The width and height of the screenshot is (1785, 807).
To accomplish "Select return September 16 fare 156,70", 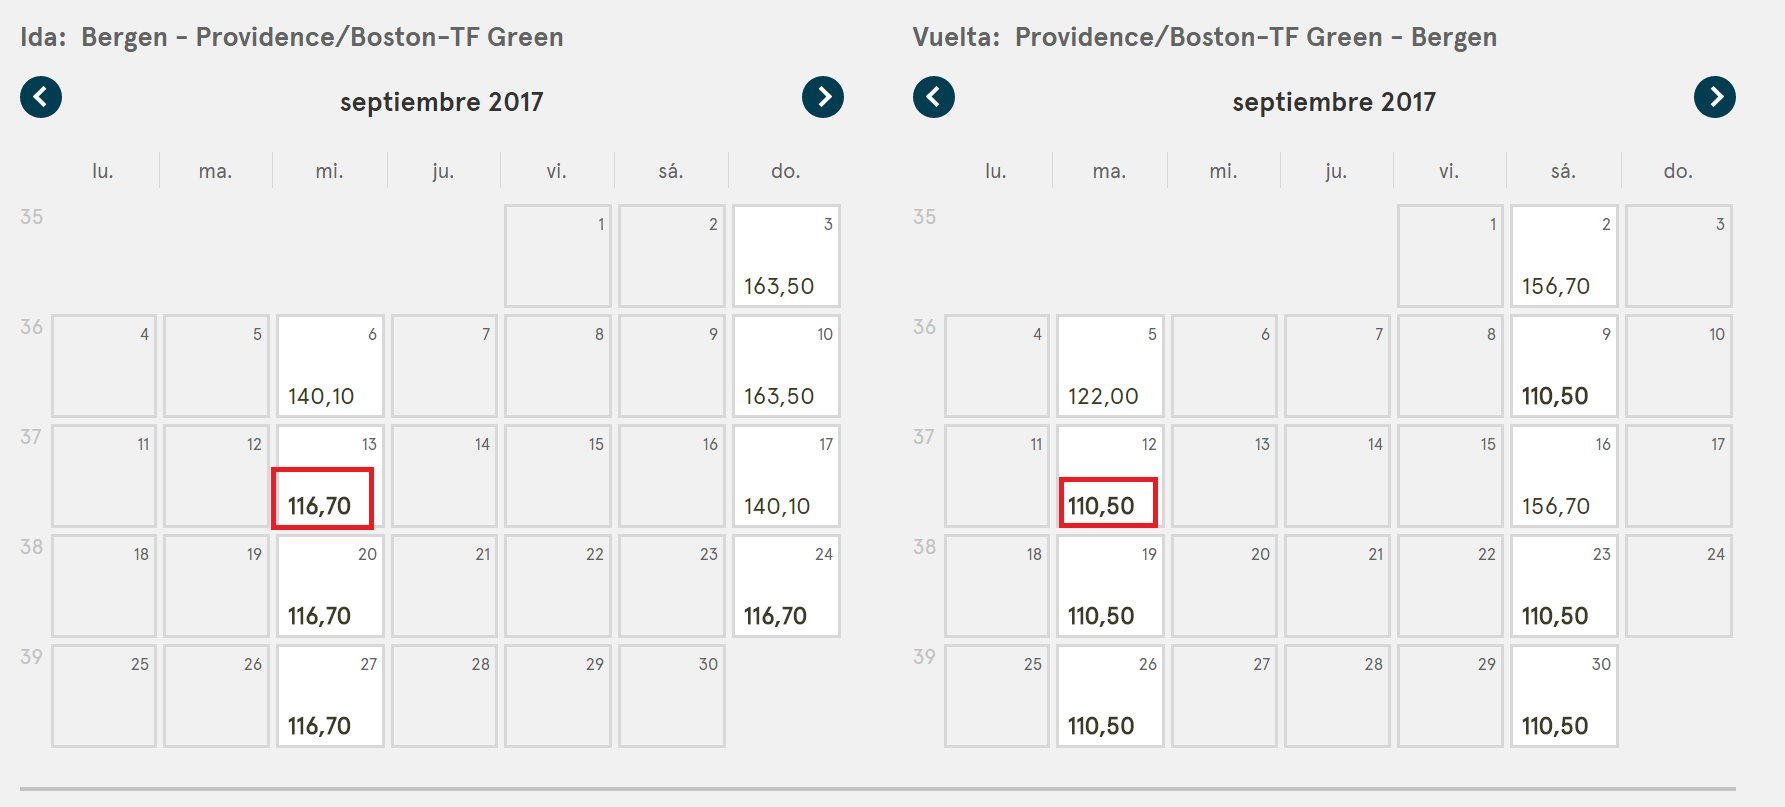I will [1564, 476].
